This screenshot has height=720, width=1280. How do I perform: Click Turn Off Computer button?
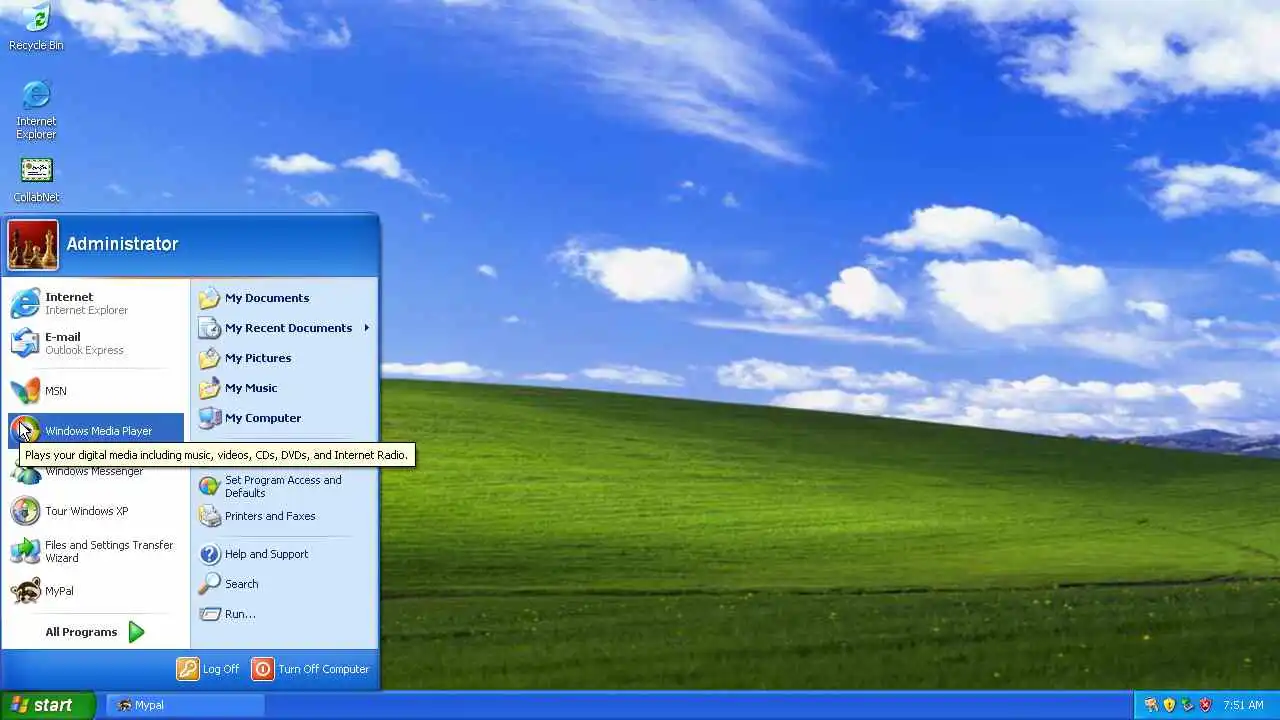311,669
